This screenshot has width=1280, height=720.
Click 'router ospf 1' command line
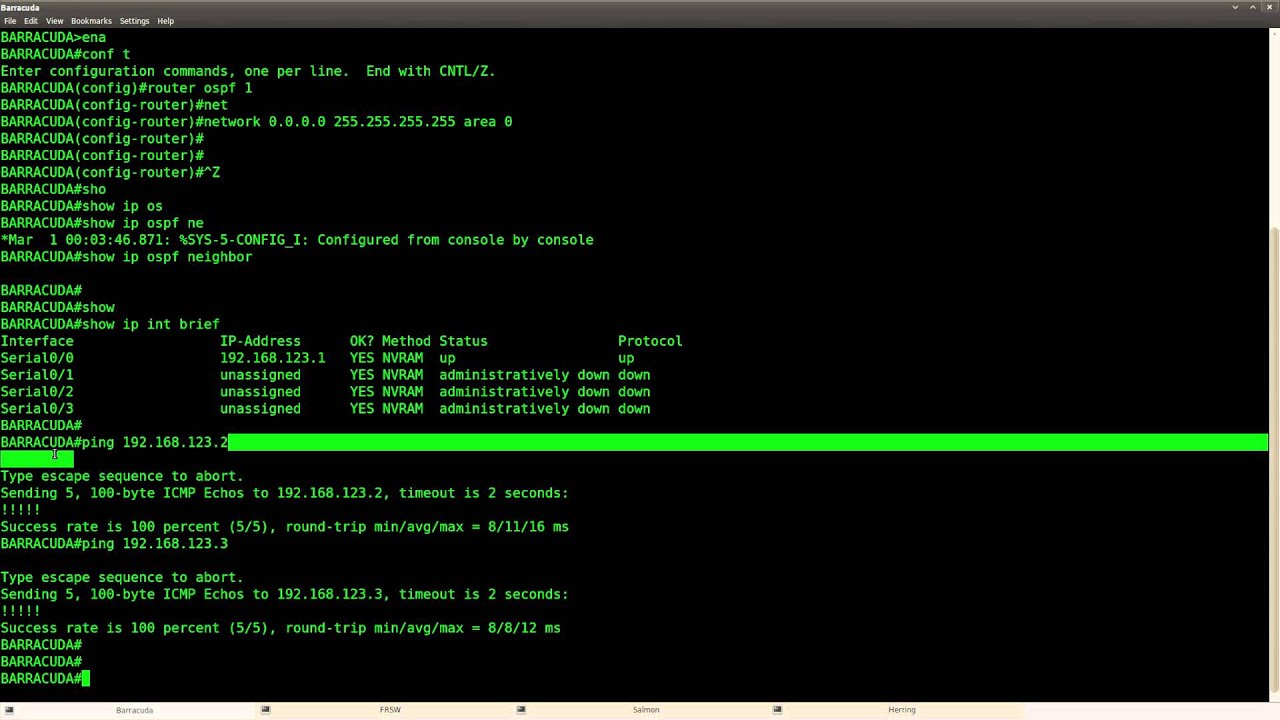click(x=126, y=88)
